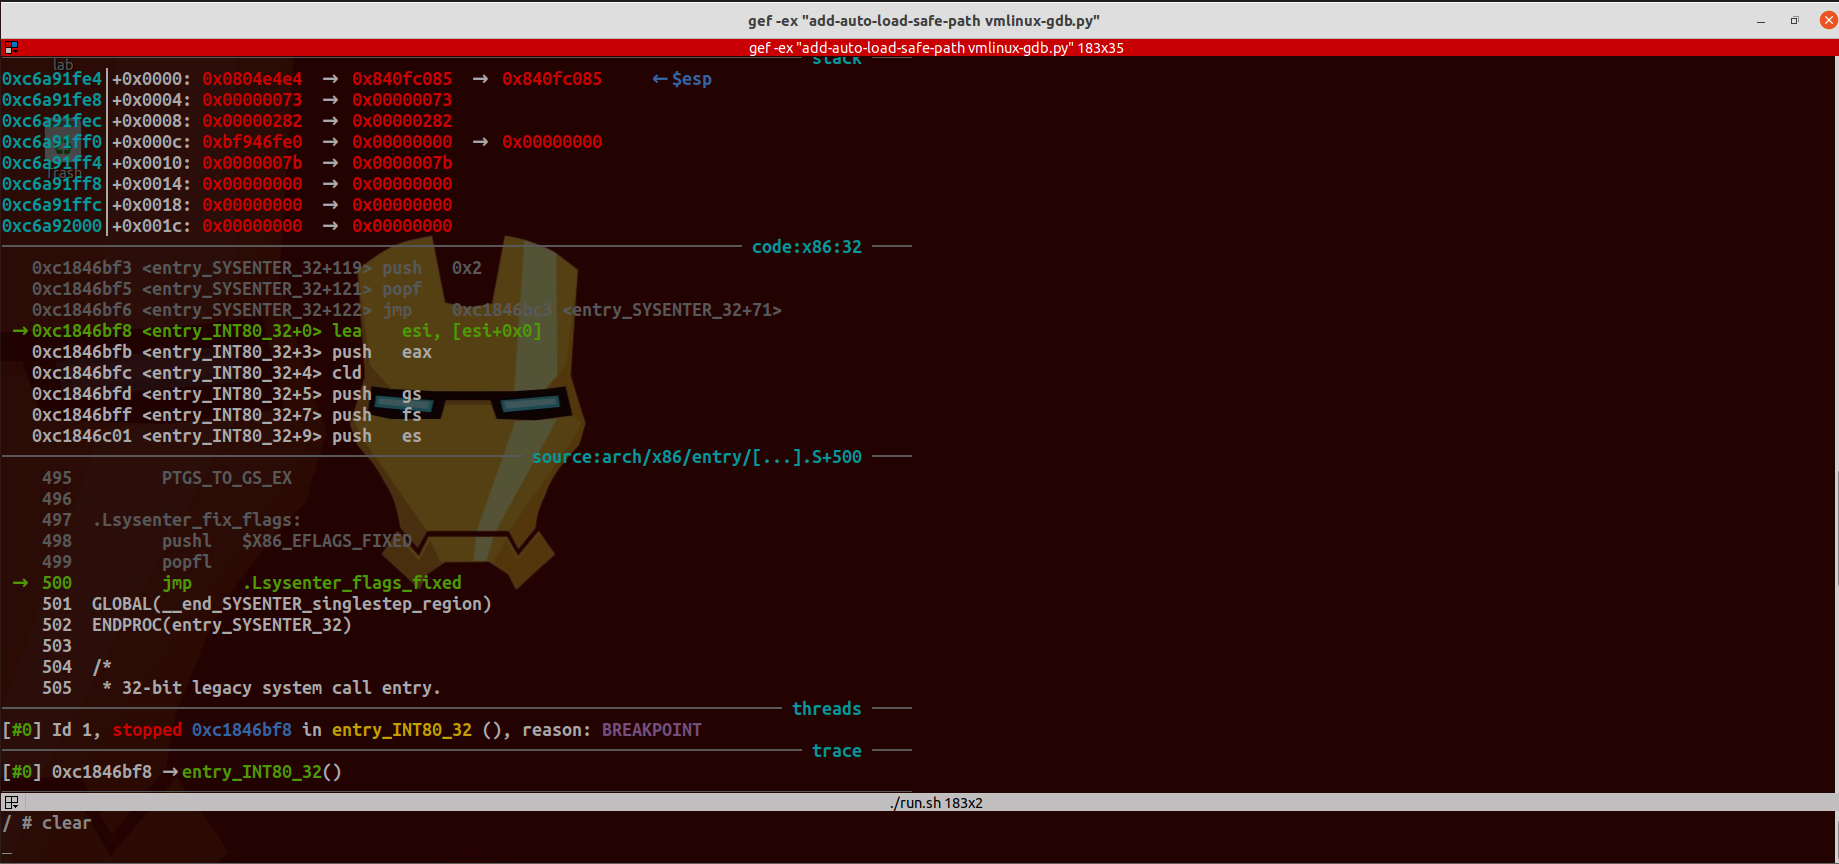This screenshot has width=1839, height=864.
Task: Click source line 498 pushl $X86_EFLAGS_FIXED
Action: (x=227, y=541)
